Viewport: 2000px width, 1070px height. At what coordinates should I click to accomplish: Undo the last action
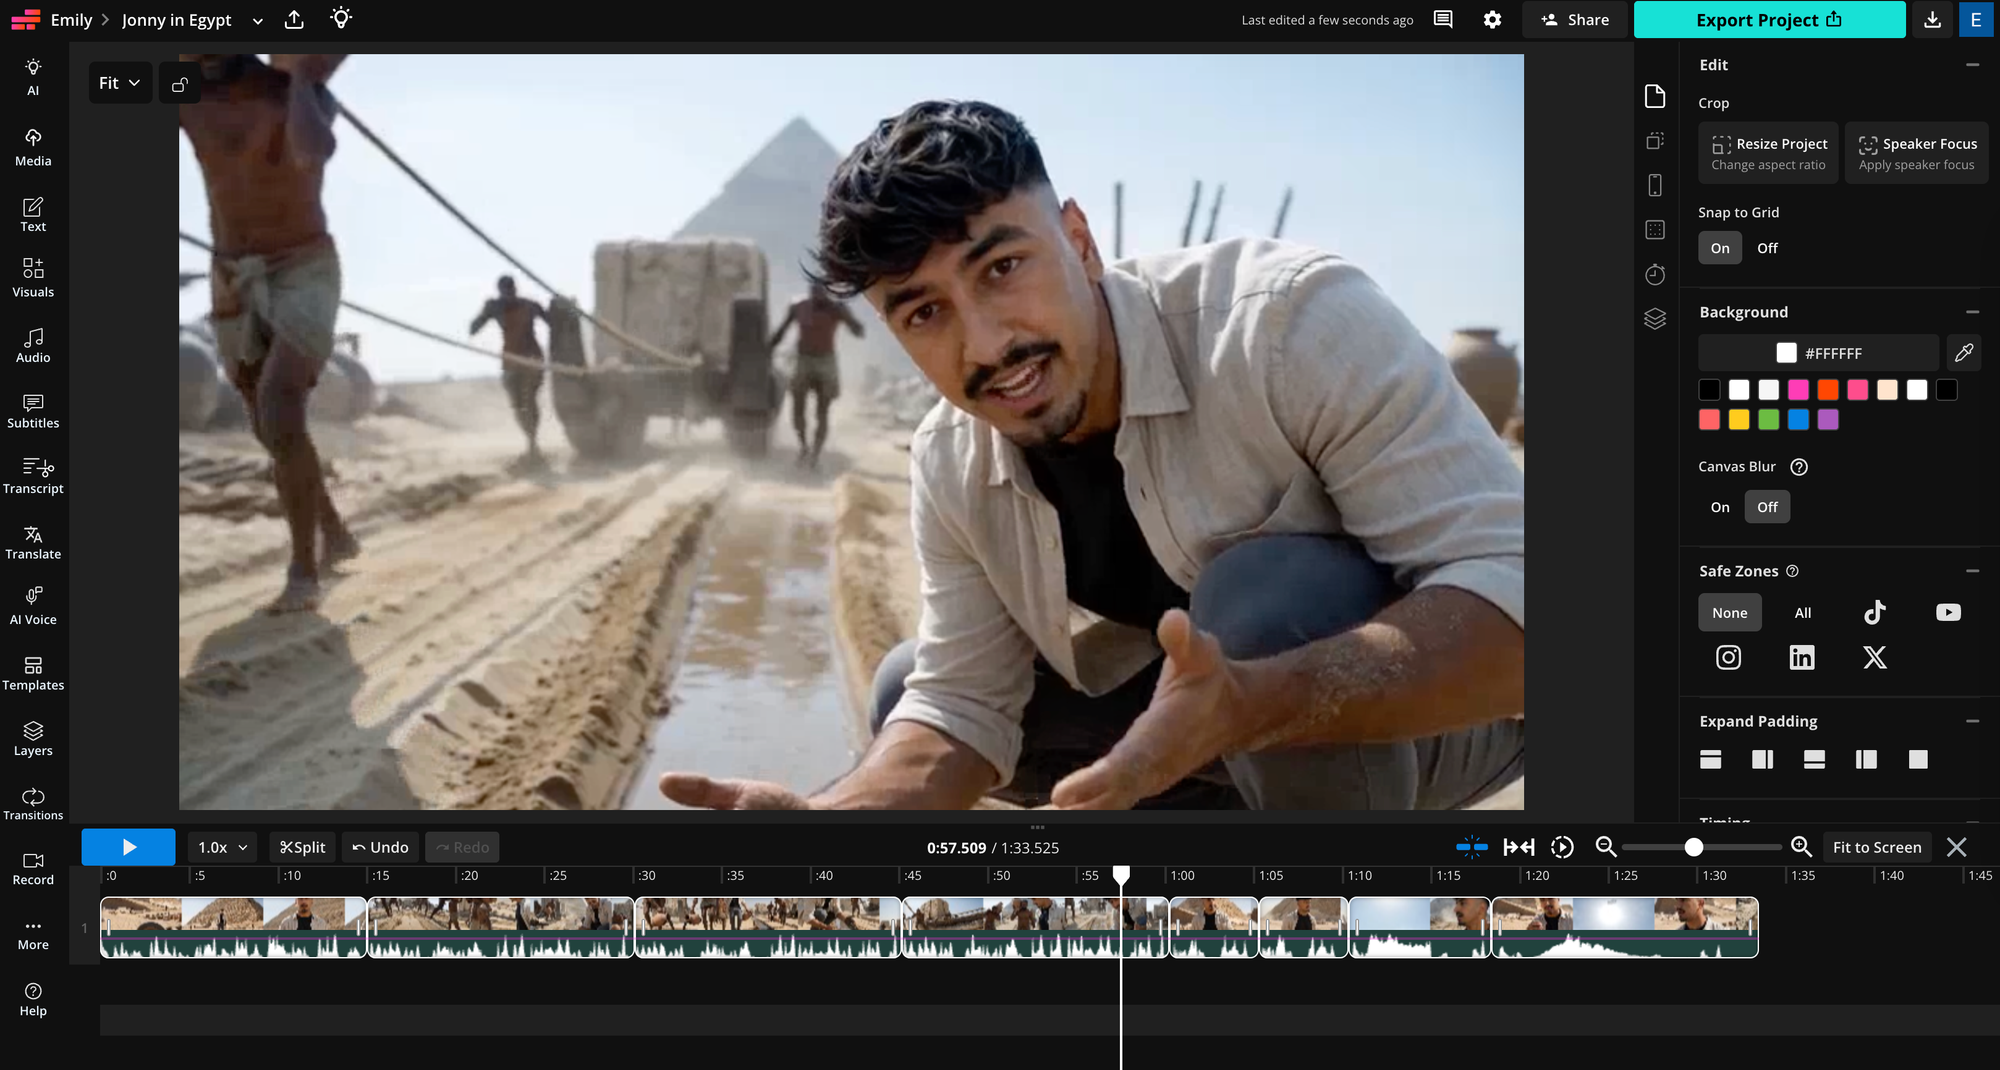click(380, 847)
